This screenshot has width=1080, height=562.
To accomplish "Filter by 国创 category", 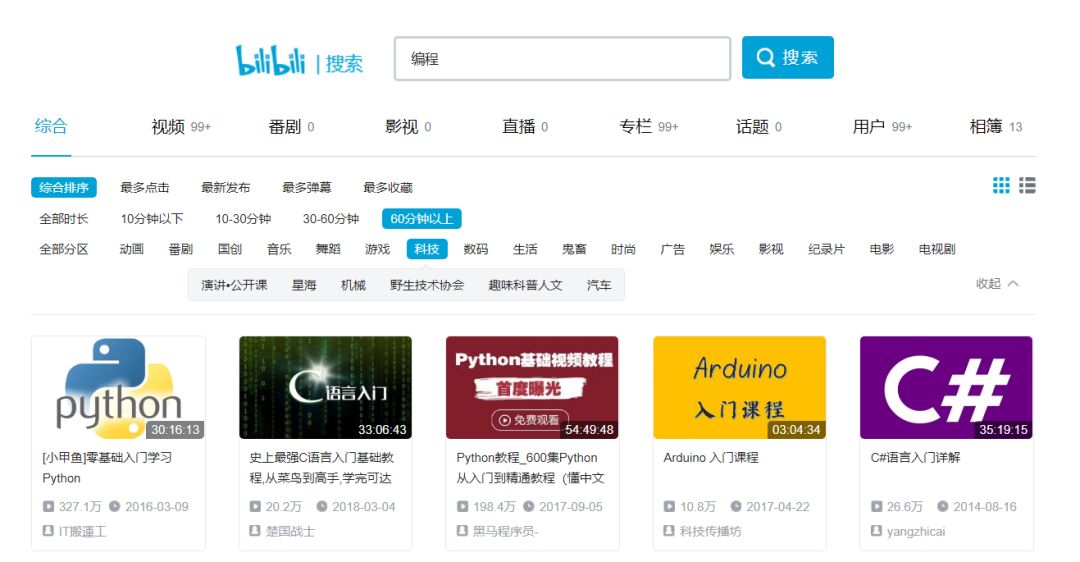I will pyautogui.click(x=230, y=249).
